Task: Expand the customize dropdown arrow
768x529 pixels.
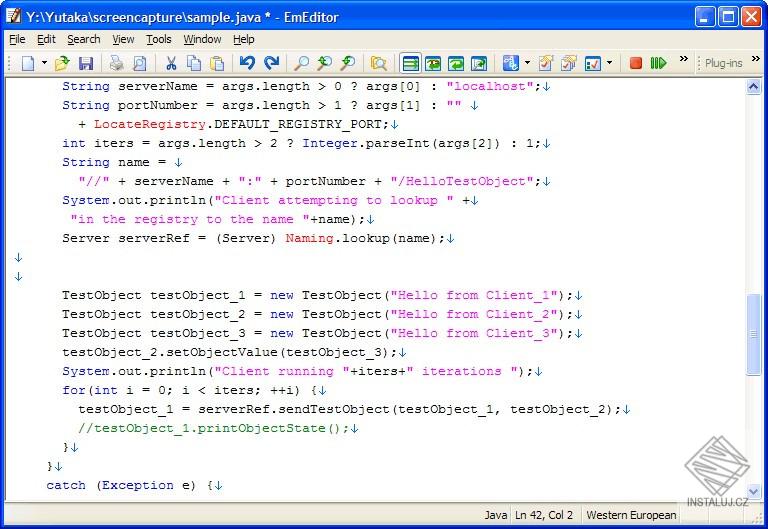Action: coord(609,63)
